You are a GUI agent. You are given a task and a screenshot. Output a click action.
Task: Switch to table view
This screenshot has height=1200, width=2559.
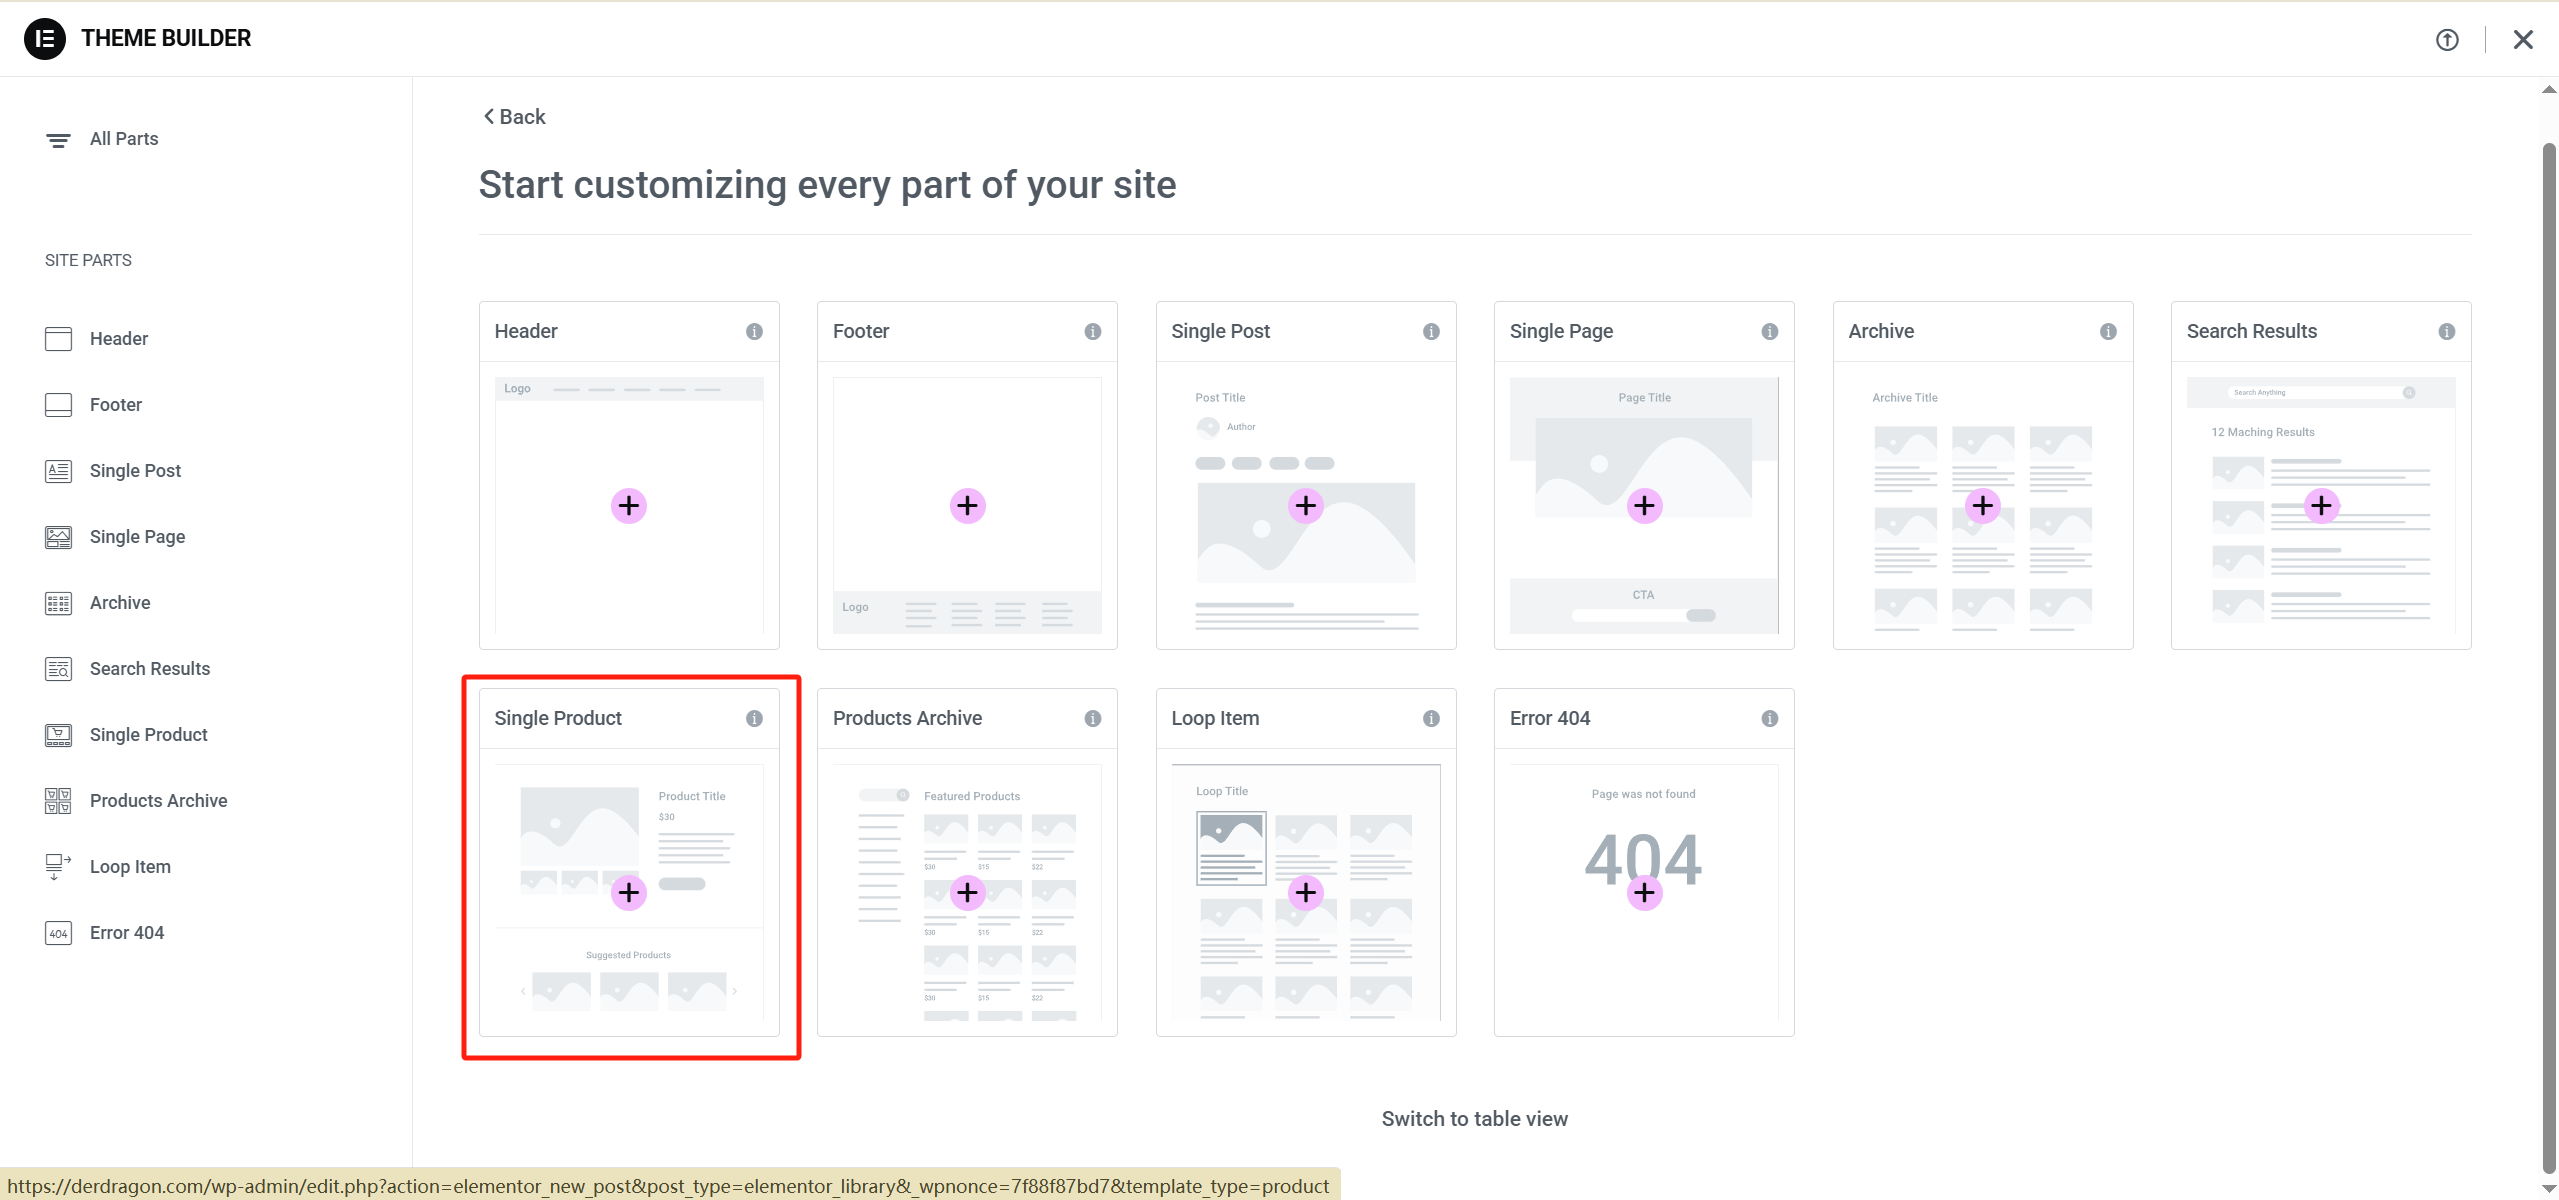click(1474, 1119)
